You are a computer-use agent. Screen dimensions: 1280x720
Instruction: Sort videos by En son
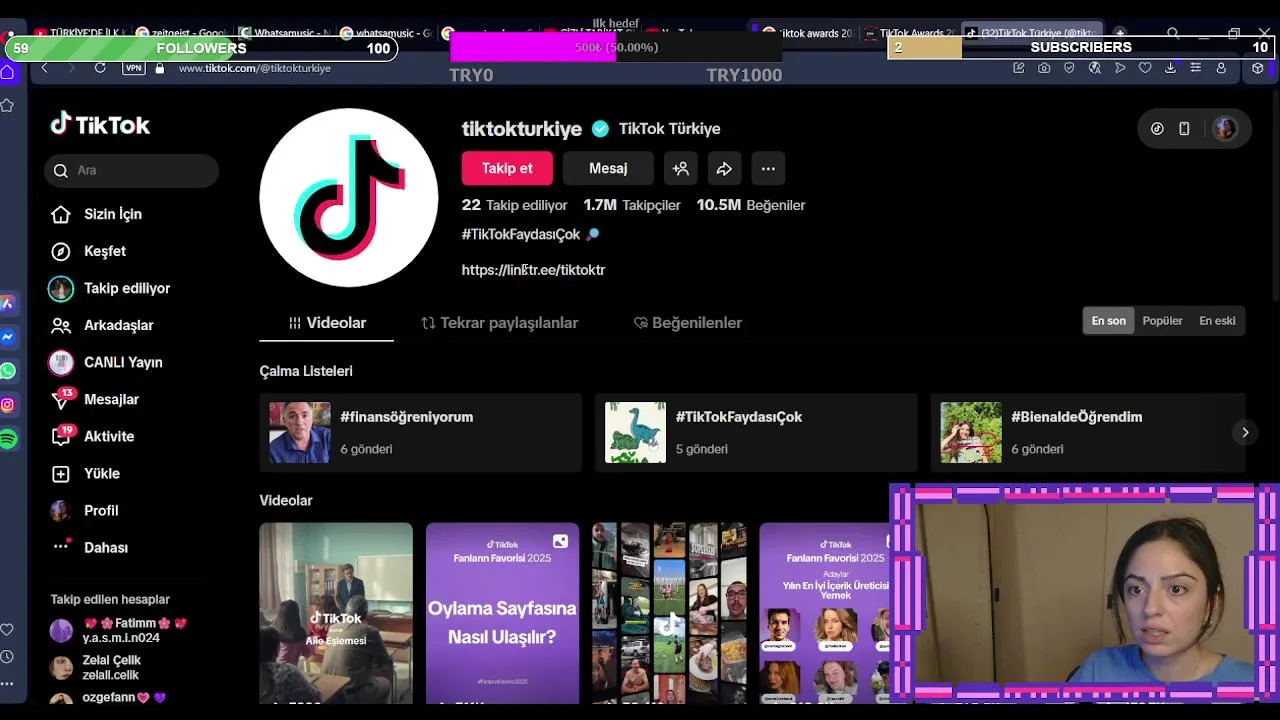[x=1108, y=321]
